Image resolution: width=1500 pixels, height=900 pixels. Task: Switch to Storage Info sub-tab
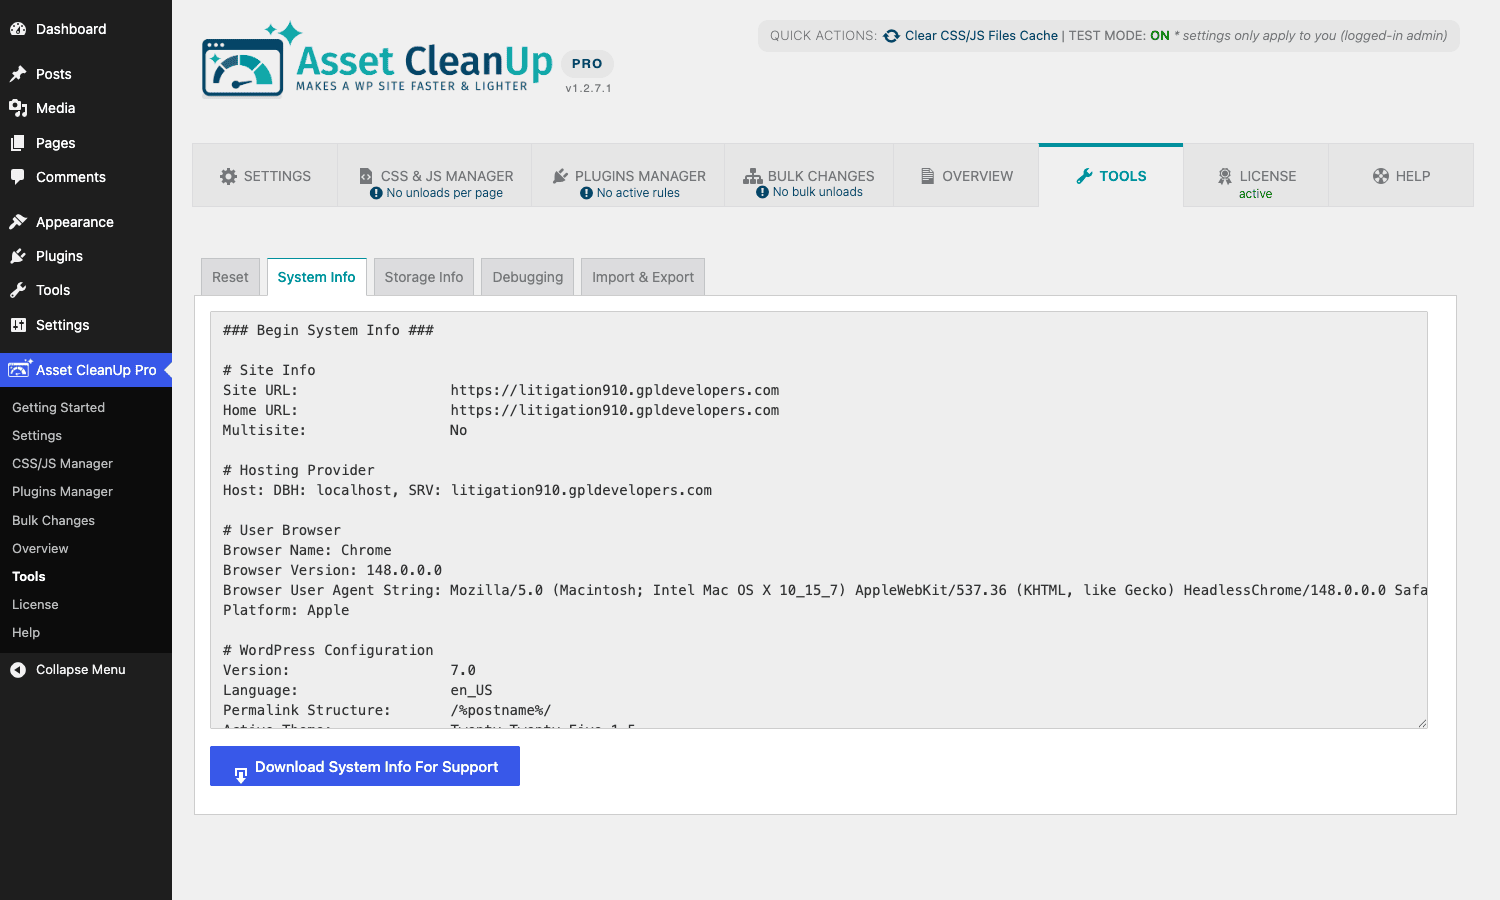[x=424, y=277]
